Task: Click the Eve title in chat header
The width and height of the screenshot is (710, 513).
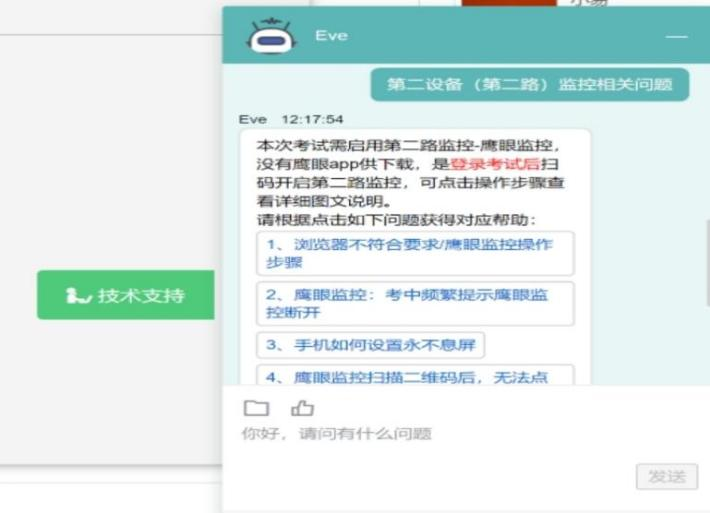Action: (331, 36)
